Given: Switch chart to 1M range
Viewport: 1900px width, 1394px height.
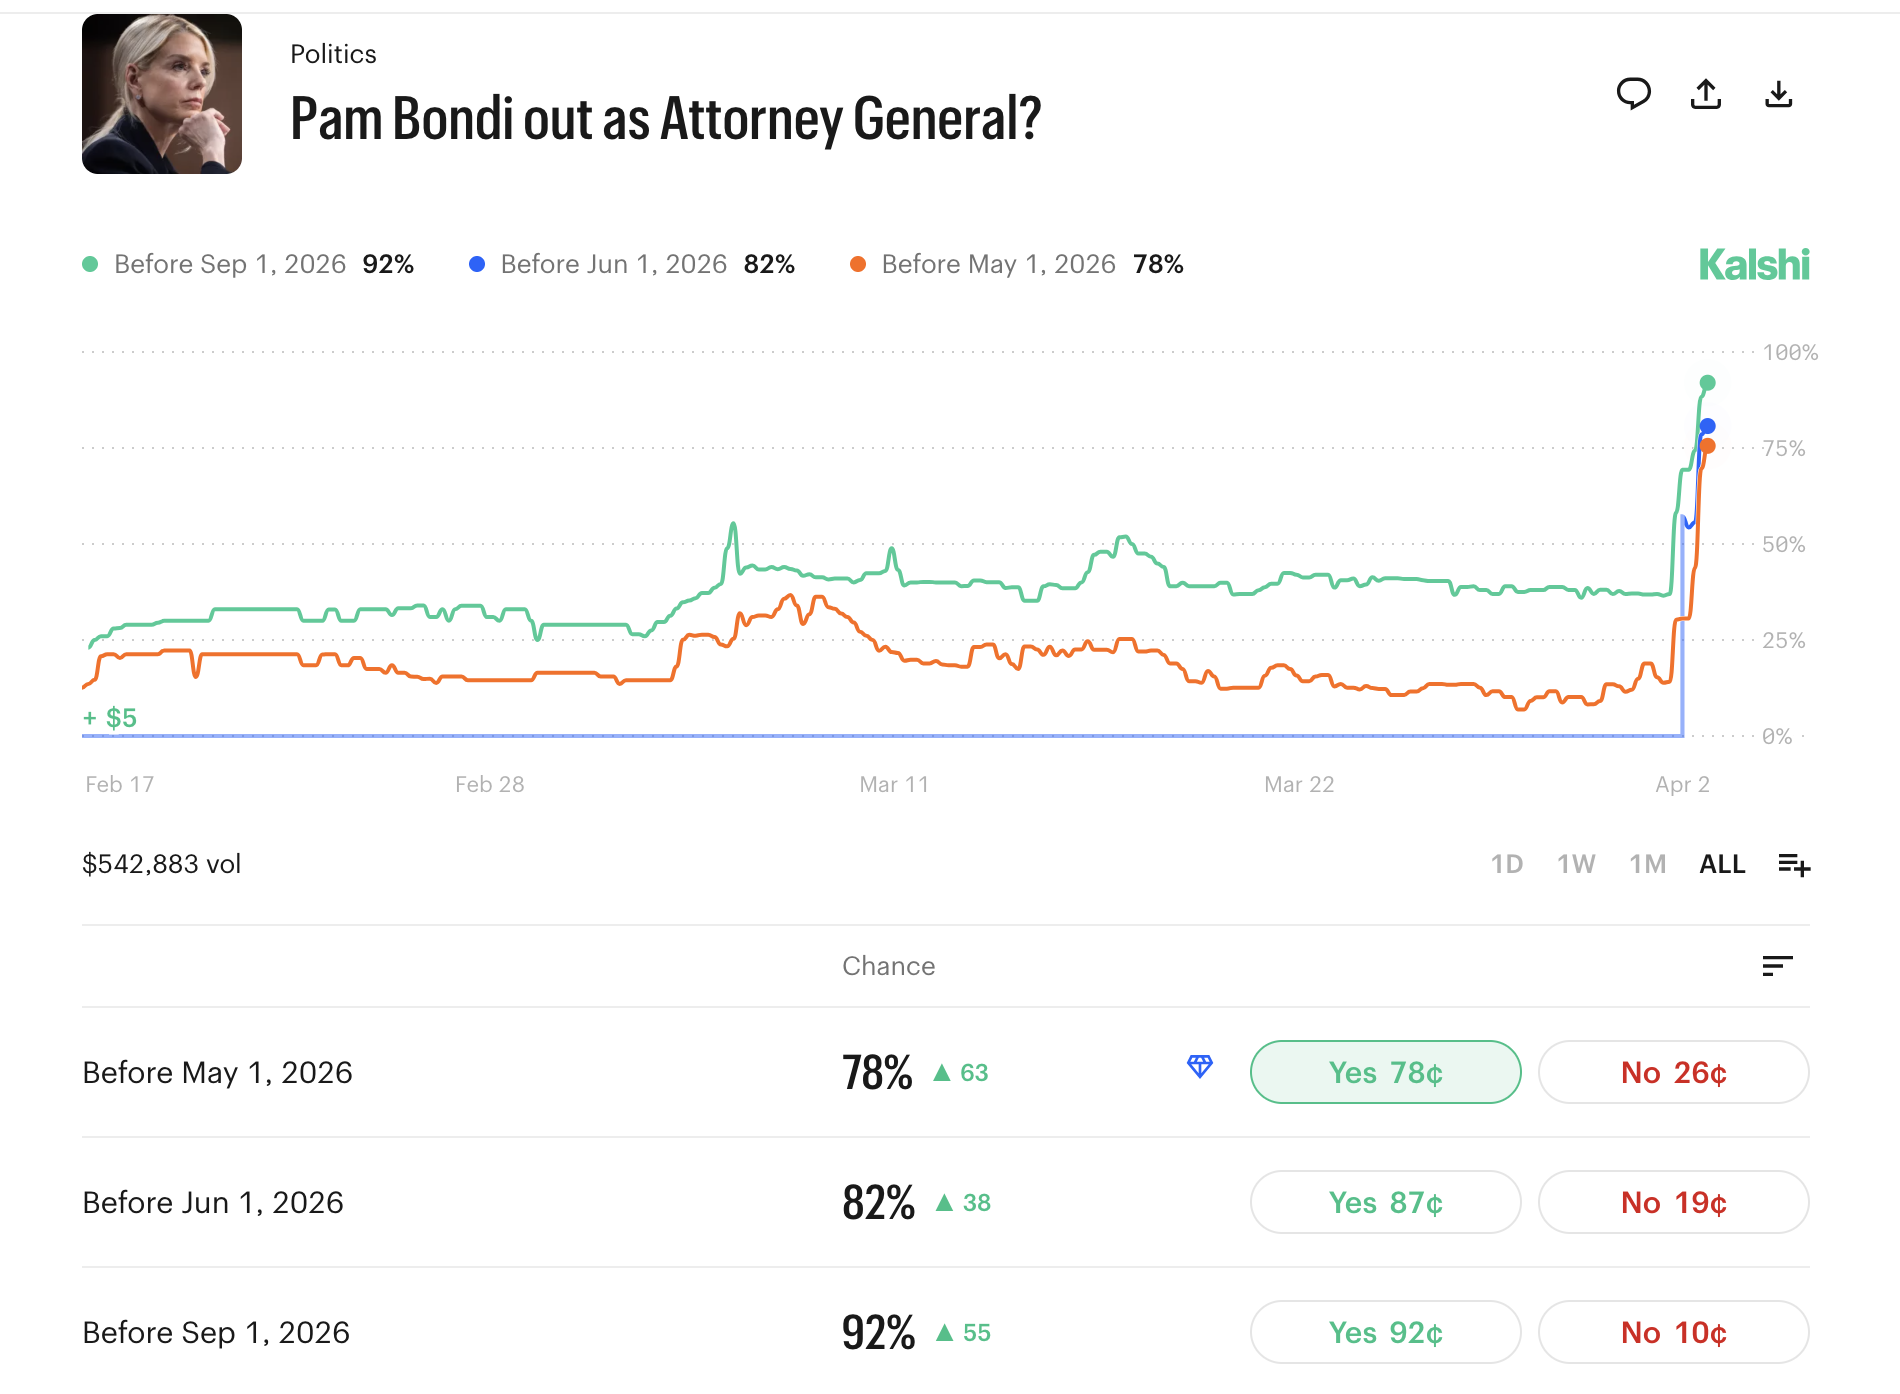Looking at the screenshot, I should point(1647,864).
